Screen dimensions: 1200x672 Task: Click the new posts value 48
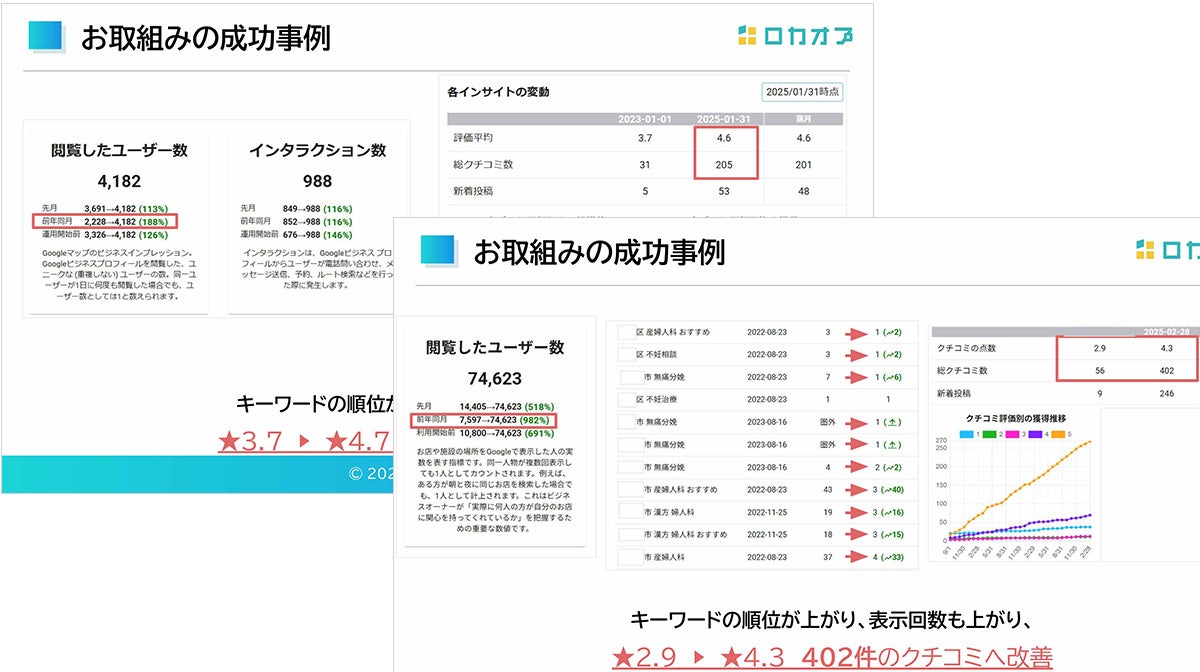(802, 191)
